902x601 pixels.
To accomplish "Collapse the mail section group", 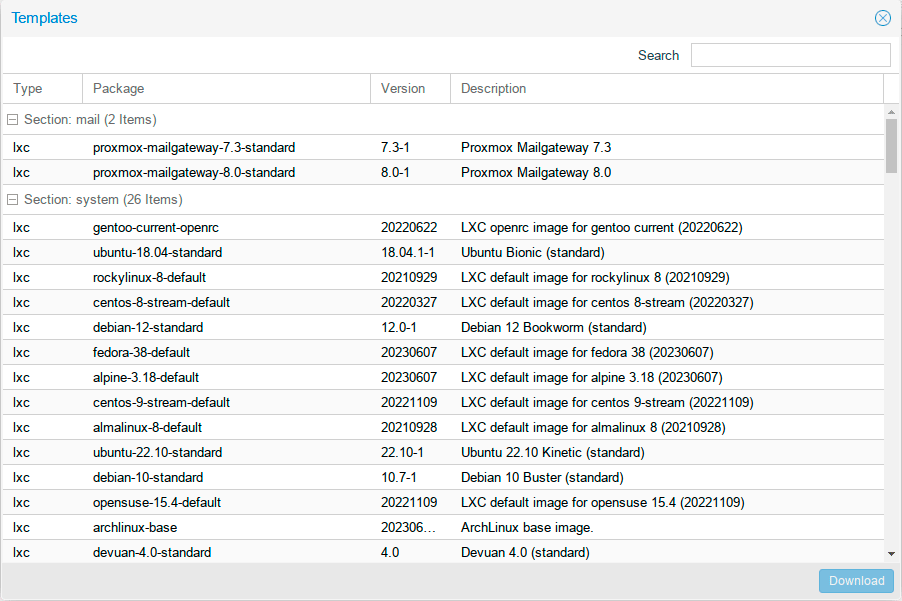I will [x=13, y=120].
